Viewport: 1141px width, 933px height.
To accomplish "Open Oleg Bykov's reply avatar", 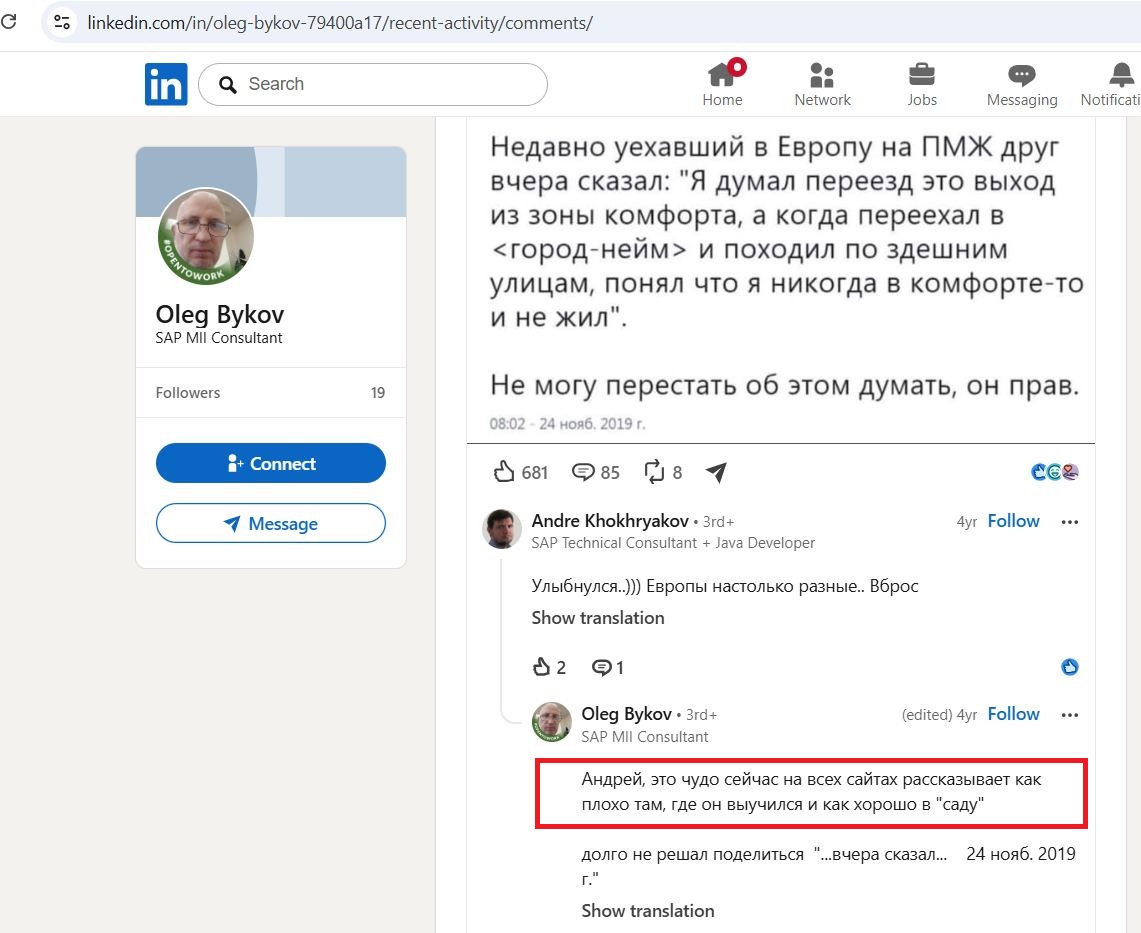I will tap(552, 722).
